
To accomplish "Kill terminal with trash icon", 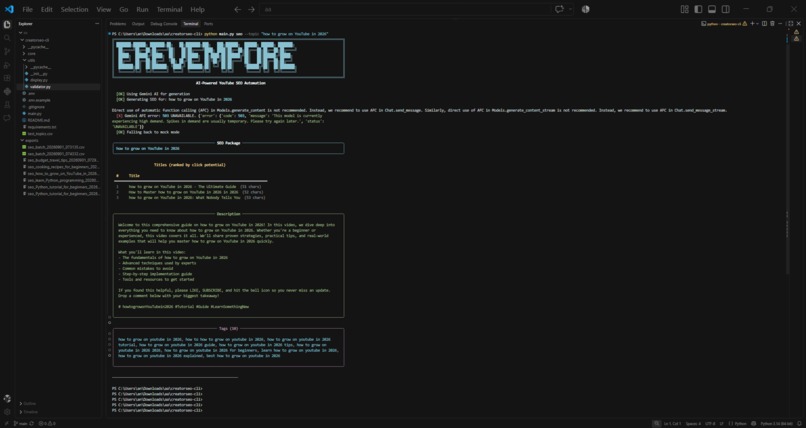I will pos(772,23).
